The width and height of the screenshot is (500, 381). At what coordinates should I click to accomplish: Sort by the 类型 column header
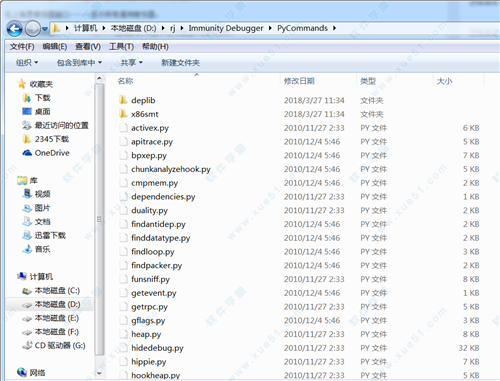[x=368, y=81]
